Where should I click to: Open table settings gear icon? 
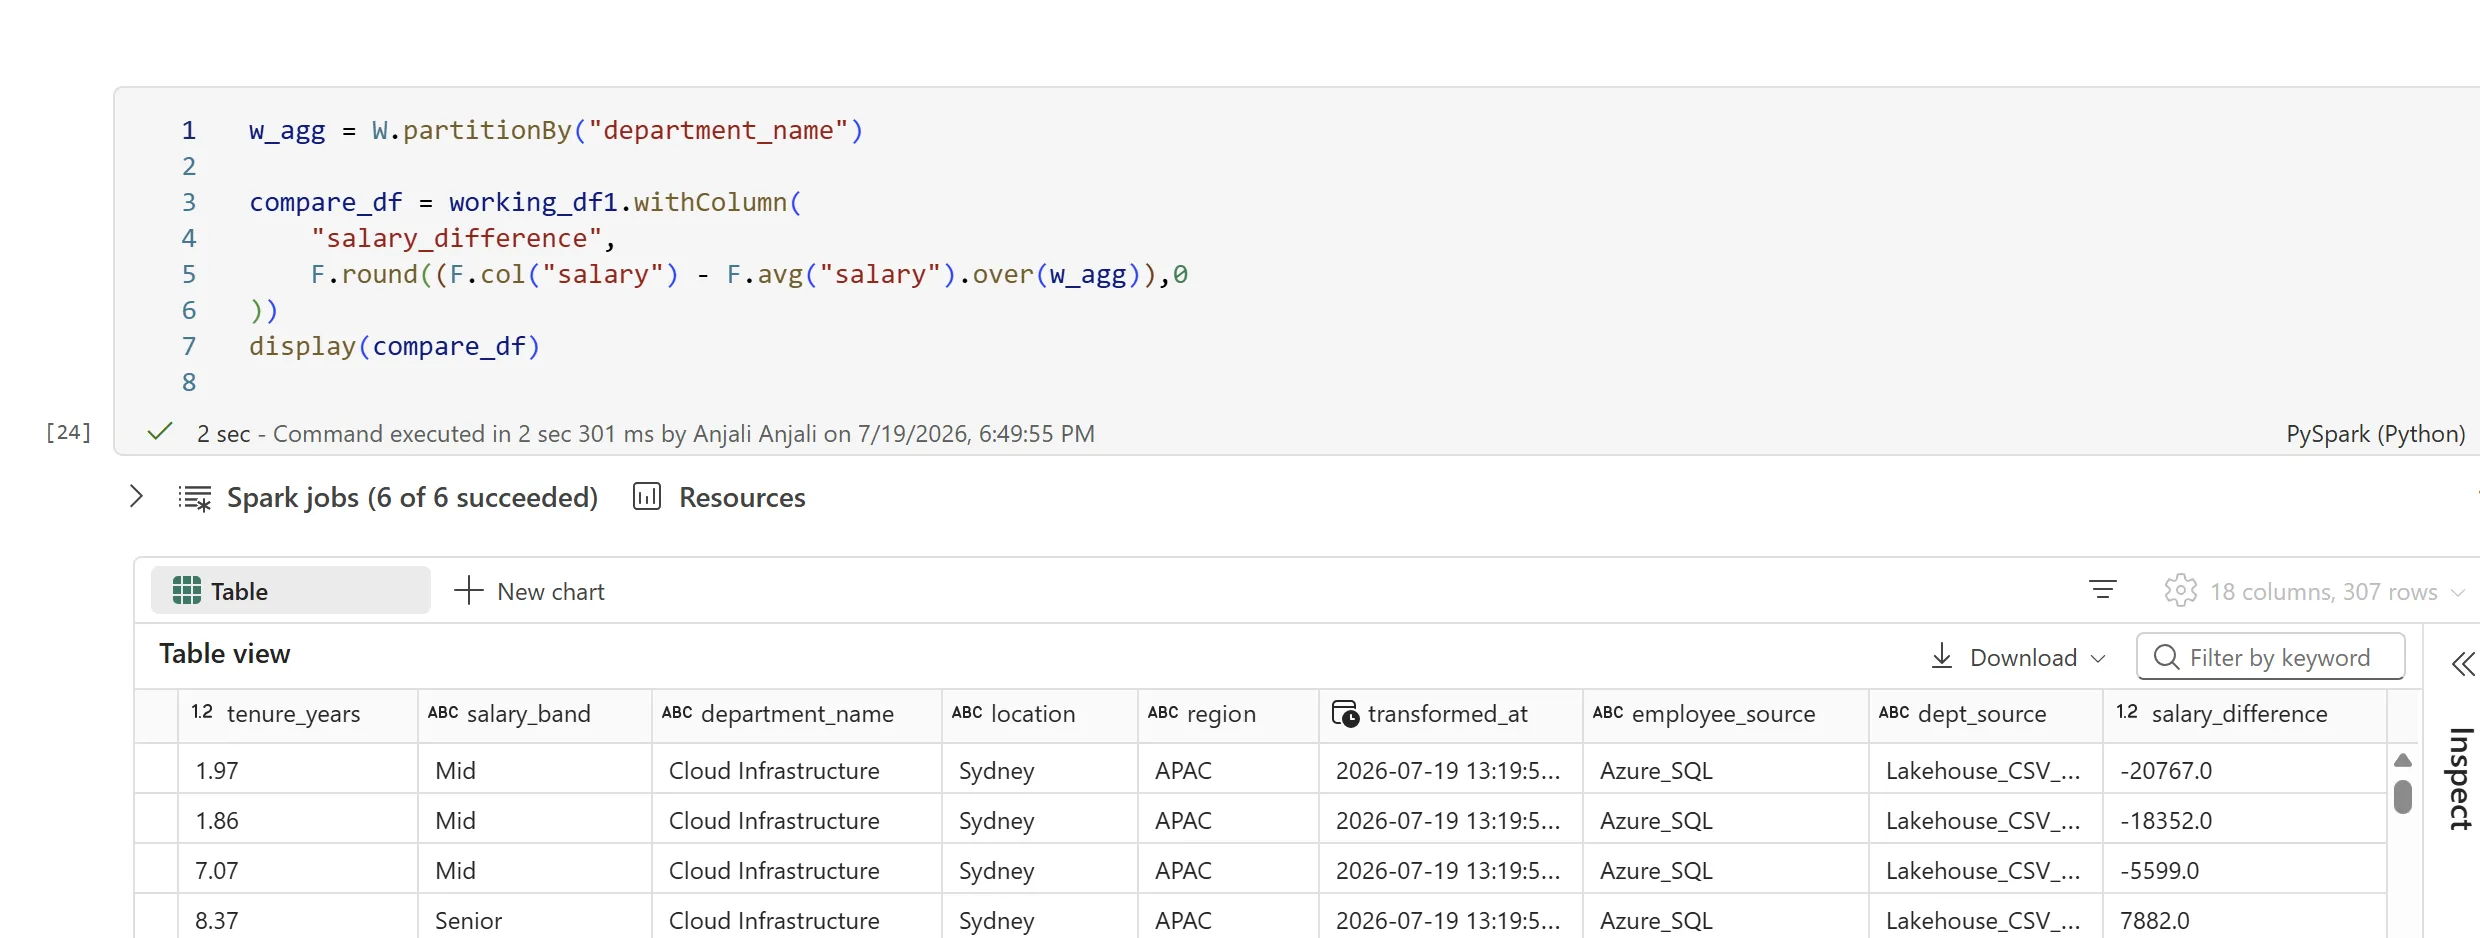(x=2180, y=590)
